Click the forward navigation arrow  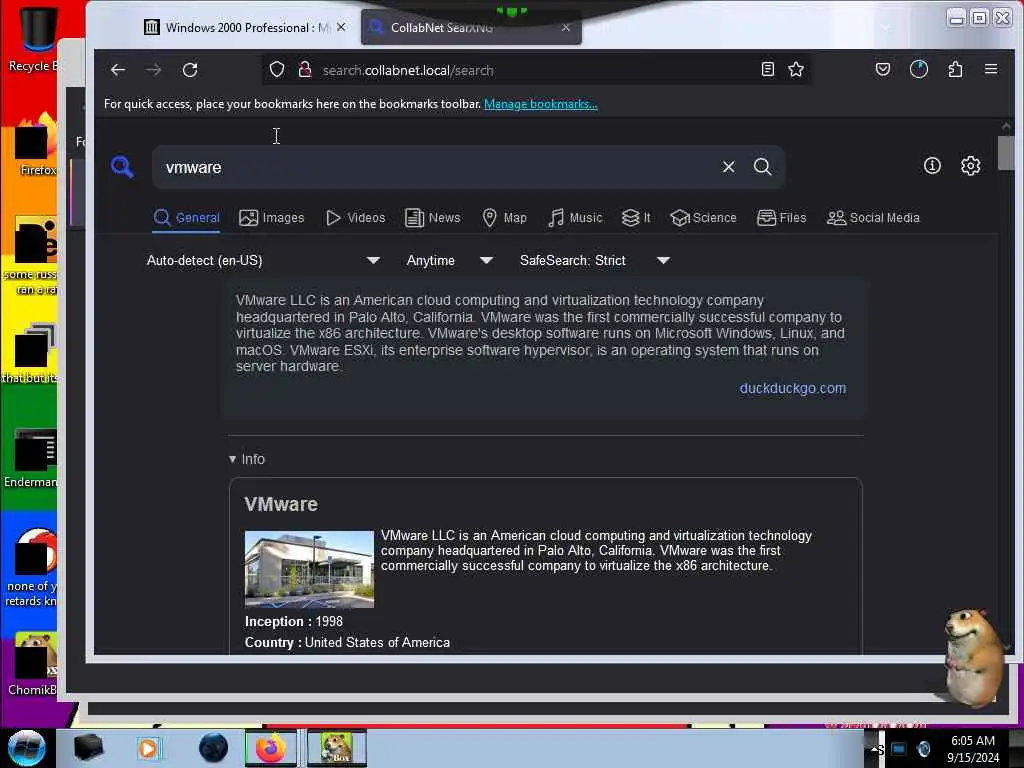(x=153, y=70)
